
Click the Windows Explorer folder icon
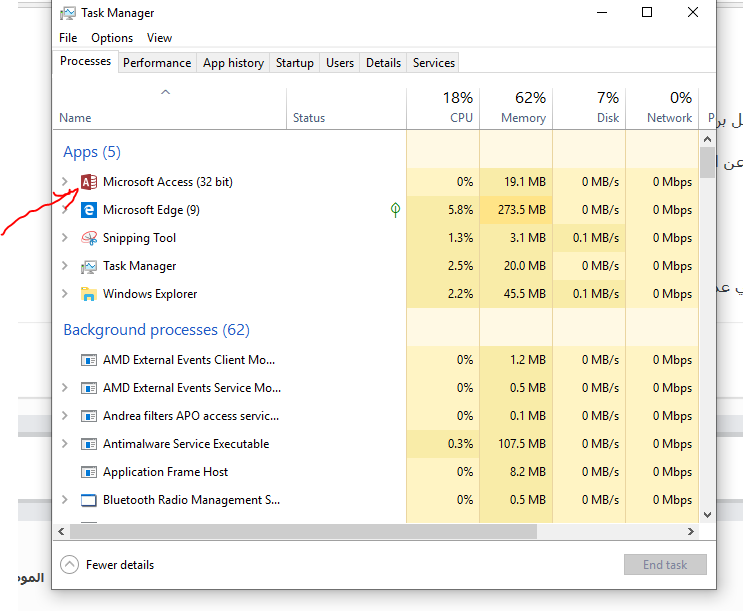pyautogui.click(x=88, y=294)
